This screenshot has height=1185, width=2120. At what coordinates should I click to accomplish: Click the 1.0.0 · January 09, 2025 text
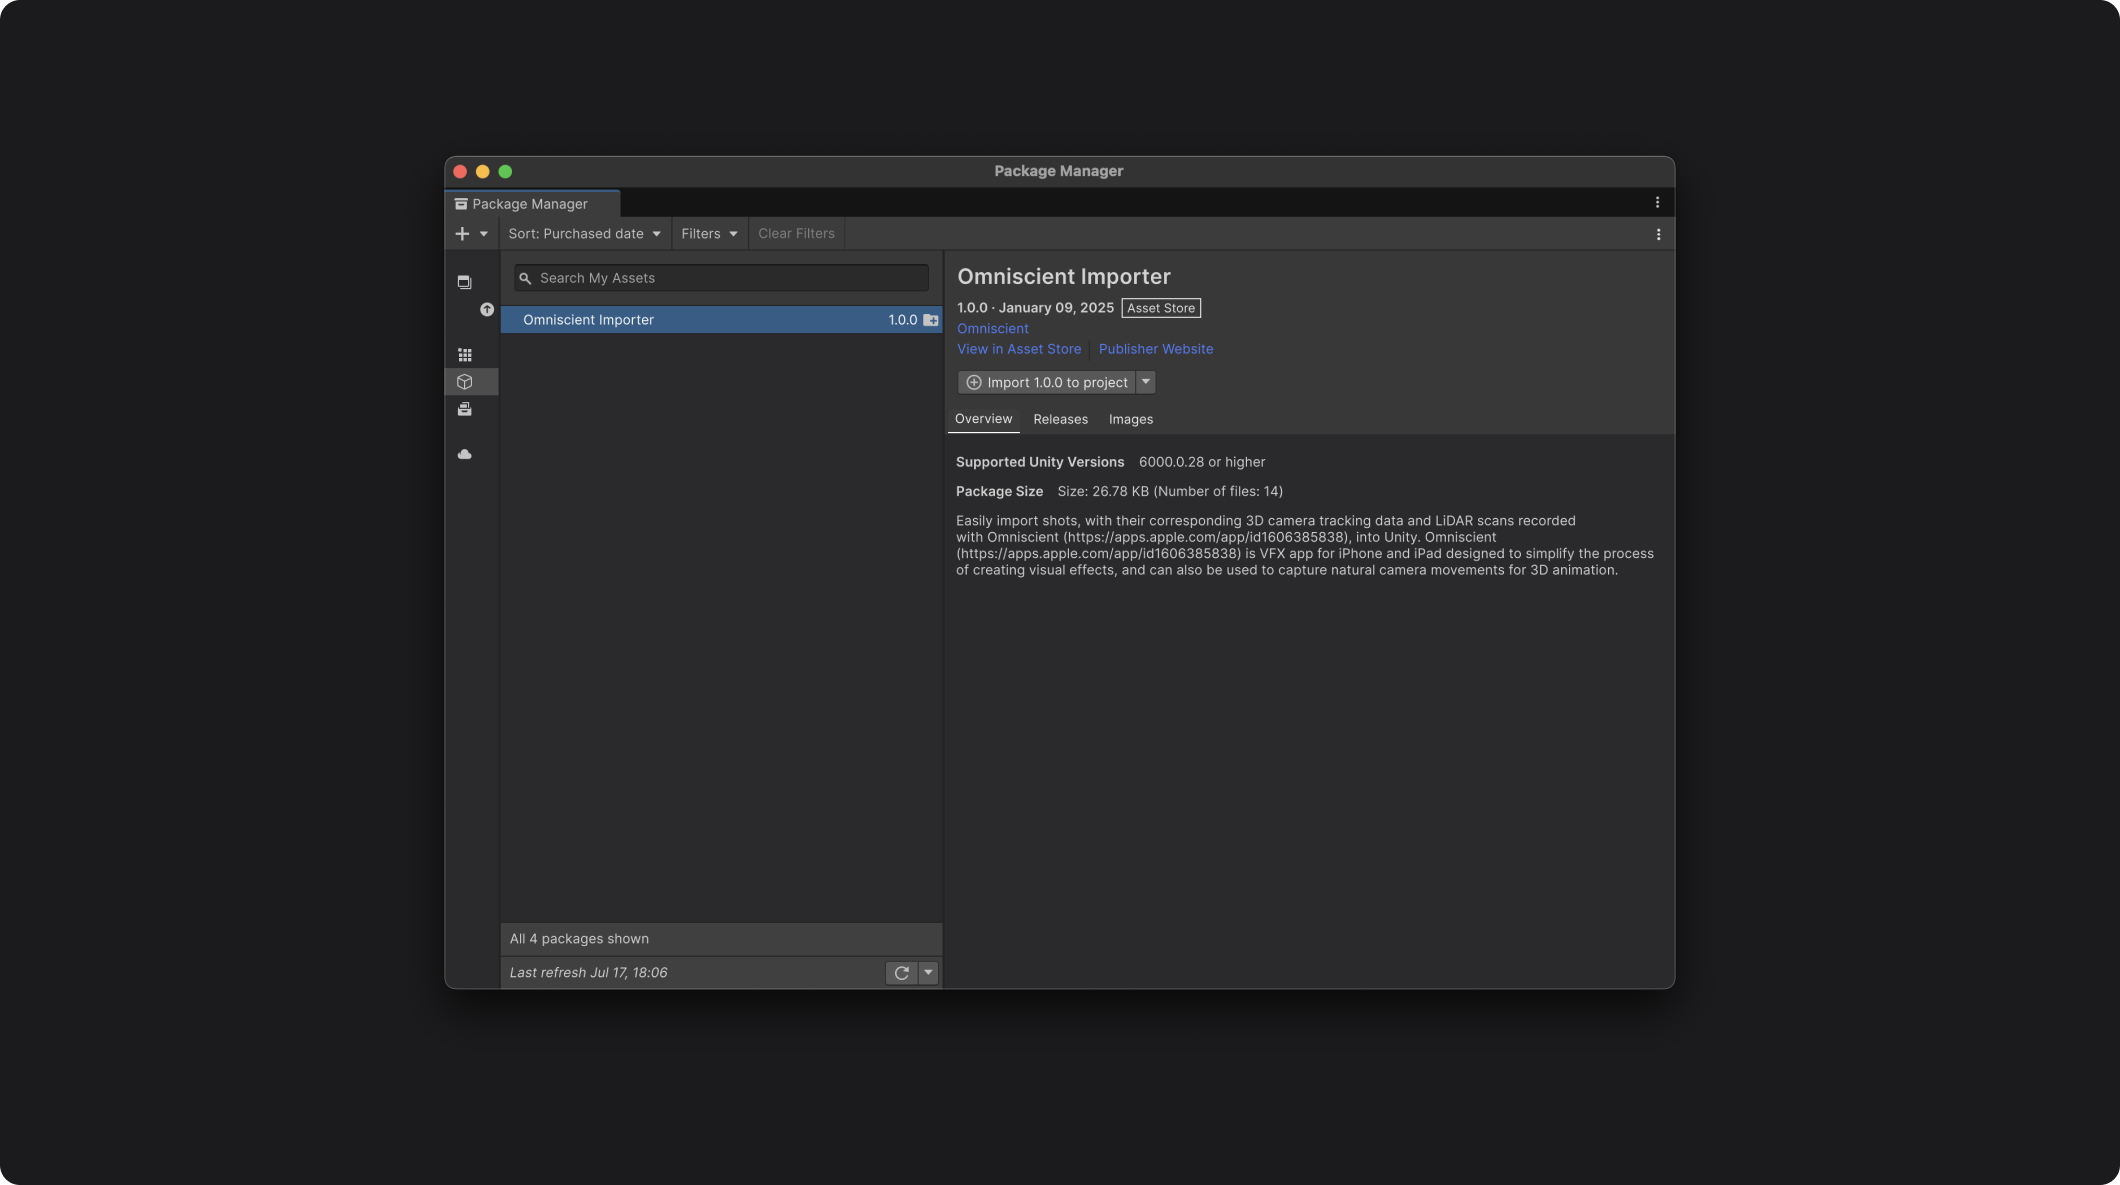coord(1035,308)
